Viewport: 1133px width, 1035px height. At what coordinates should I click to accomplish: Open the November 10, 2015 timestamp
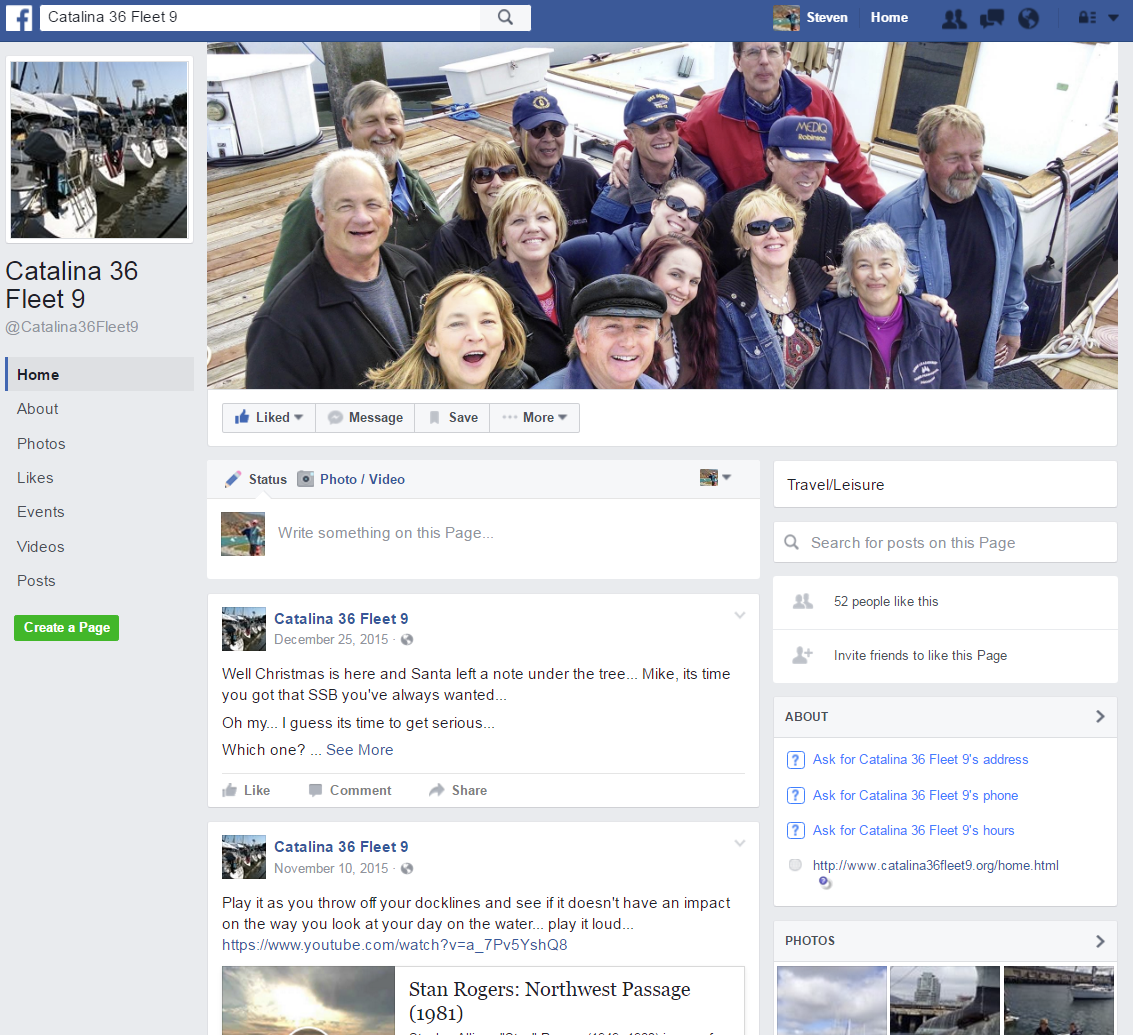tap(331, 868)
